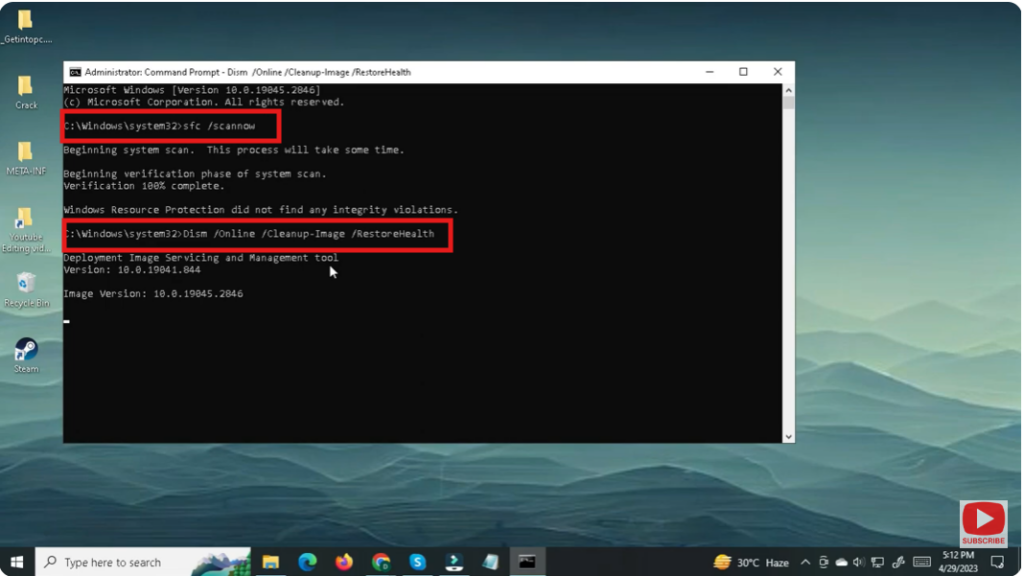Open the Recycle Bin icon
1024x576 pixels.
26,284
